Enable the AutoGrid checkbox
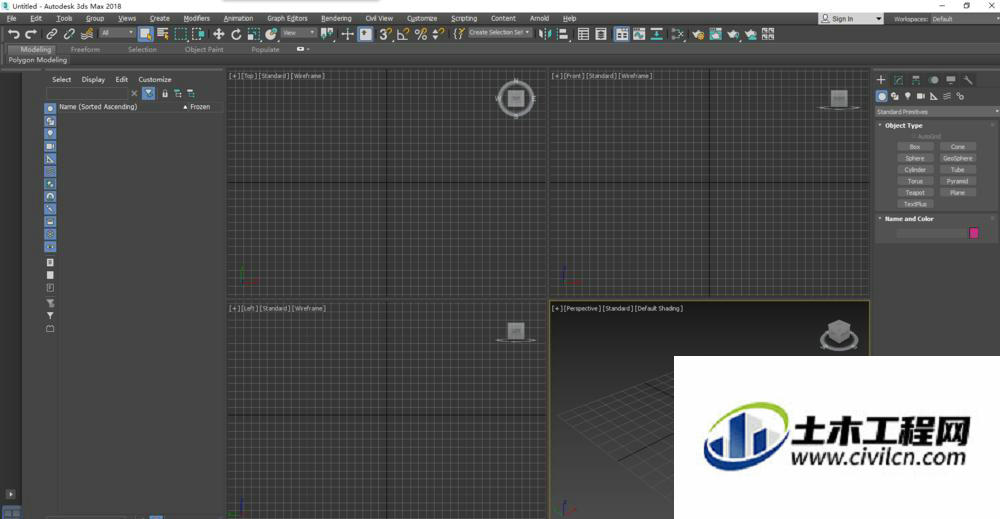The width and height of the screenshot is (1000, 519). [913, 136]
